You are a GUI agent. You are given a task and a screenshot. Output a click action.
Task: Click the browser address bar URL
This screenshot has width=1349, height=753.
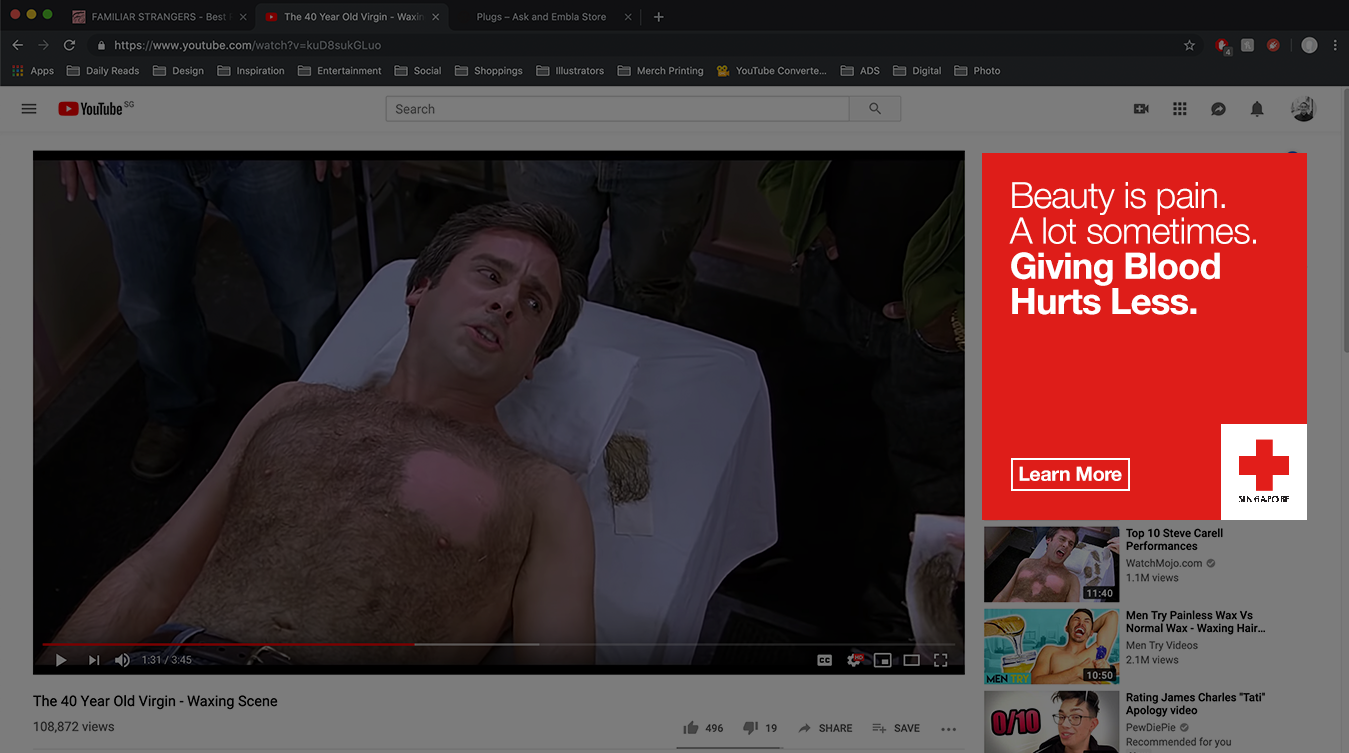(x=247, y=45)
